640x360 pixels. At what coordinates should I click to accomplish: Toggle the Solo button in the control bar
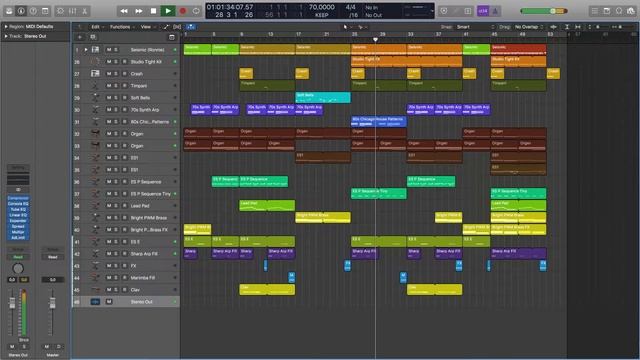(468, 11)
